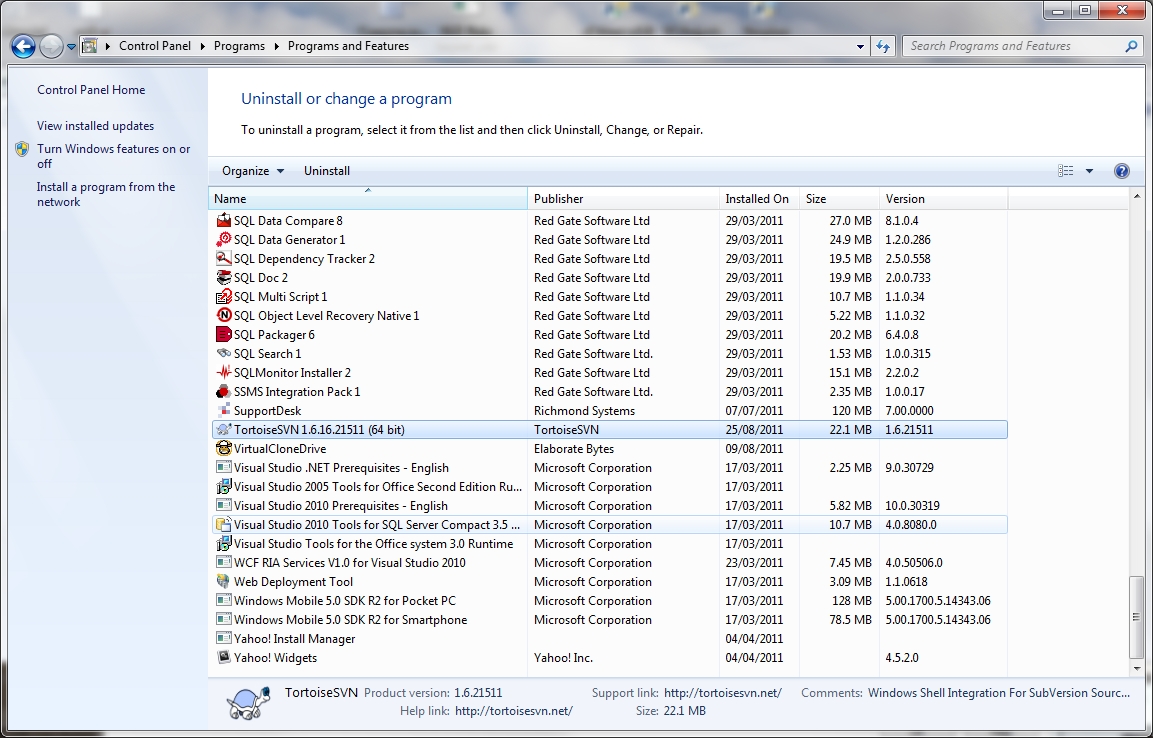
Task: Sort by the Publisher column header
Action: (623, 198)
